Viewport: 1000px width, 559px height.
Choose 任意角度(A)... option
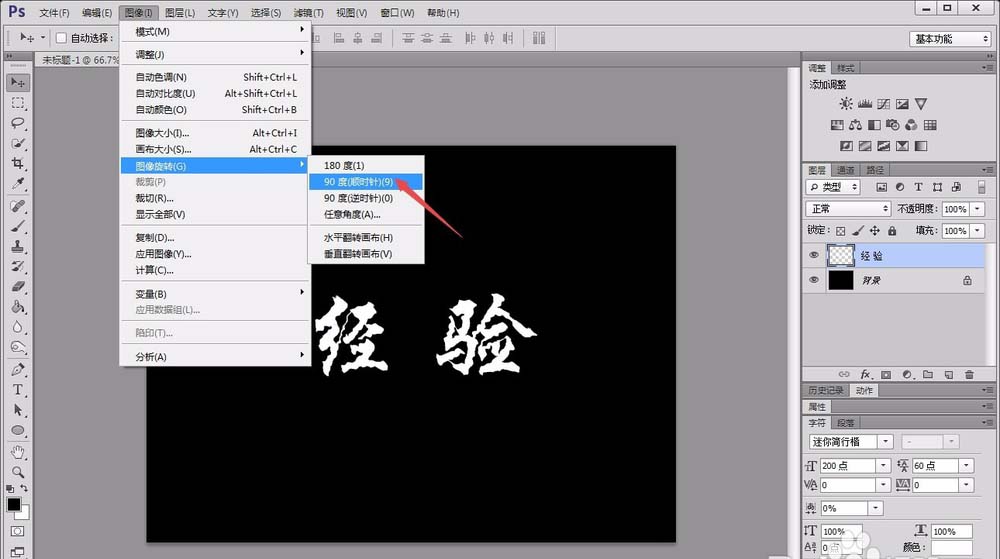pyautogui.click(x=365, y=214)
